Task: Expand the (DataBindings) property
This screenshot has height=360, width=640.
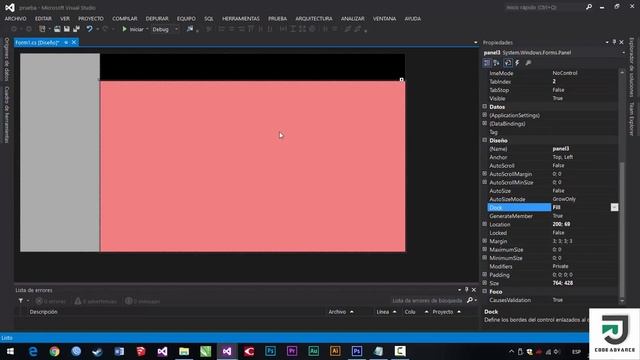Action: 484,123
